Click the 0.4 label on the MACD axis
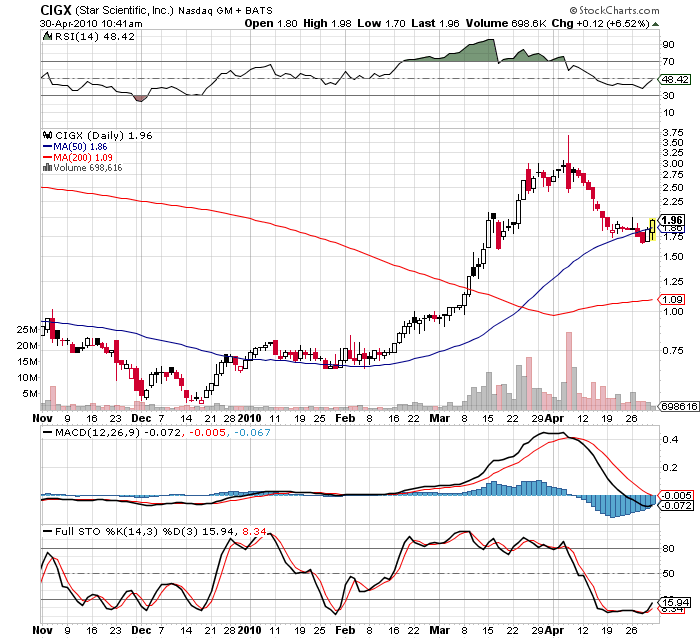The width and height of the screenshot is (700, 639). point(670,440)
